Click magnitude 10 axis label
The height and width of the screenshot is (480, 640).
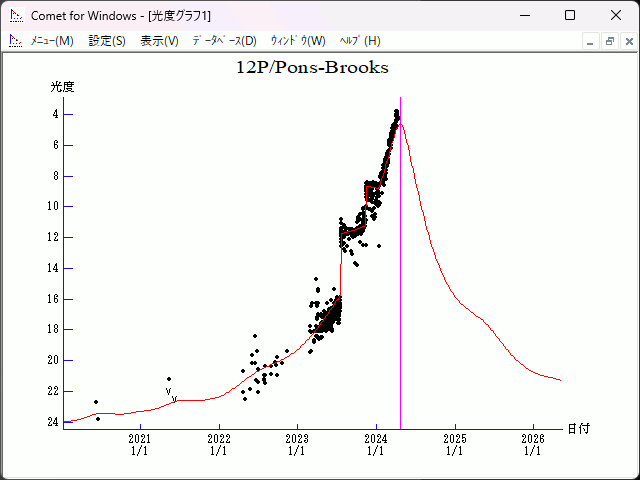tap(53, 206)
